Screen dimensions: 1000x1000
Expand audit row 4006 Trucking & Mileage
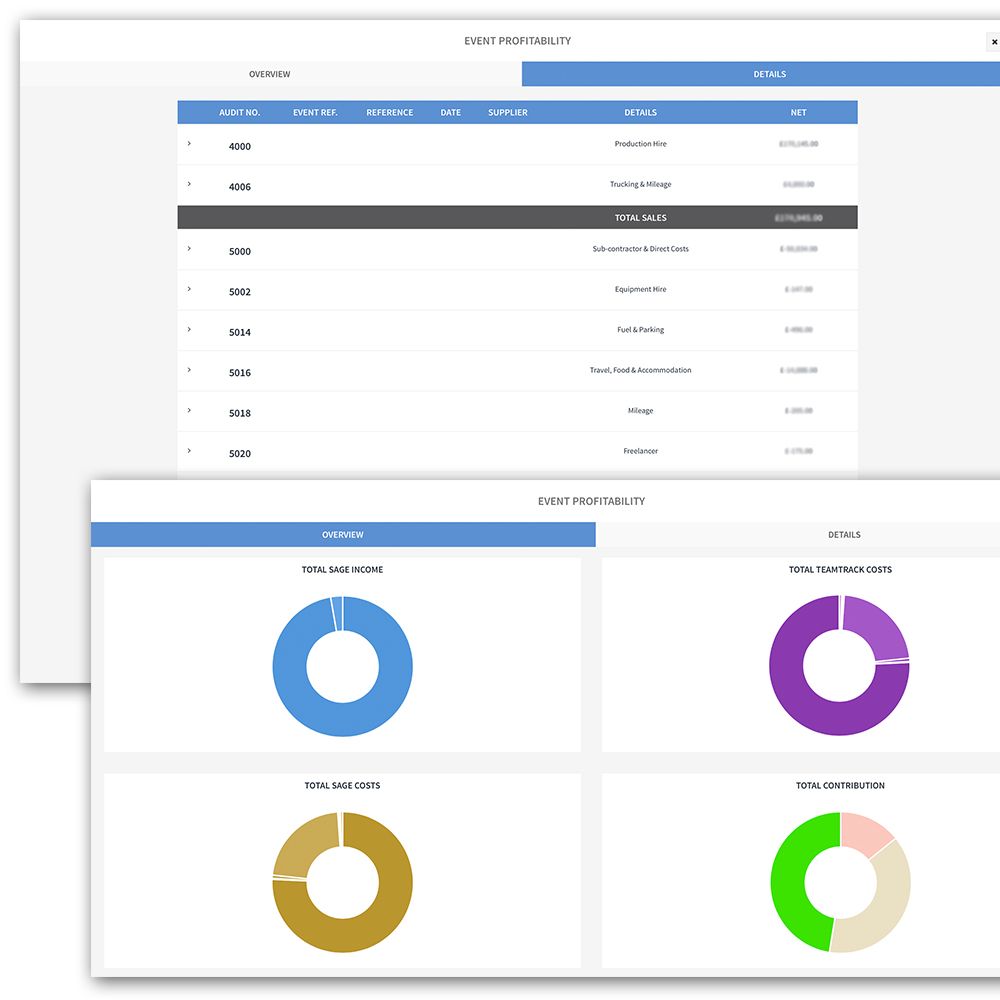tap(189, 184)
